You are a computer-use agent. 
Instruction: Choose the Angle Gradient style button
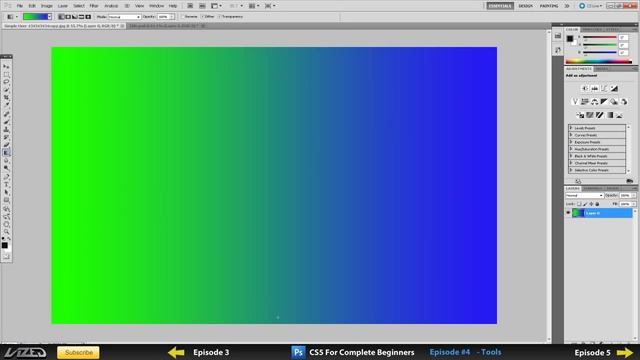(x=75, y=17)
